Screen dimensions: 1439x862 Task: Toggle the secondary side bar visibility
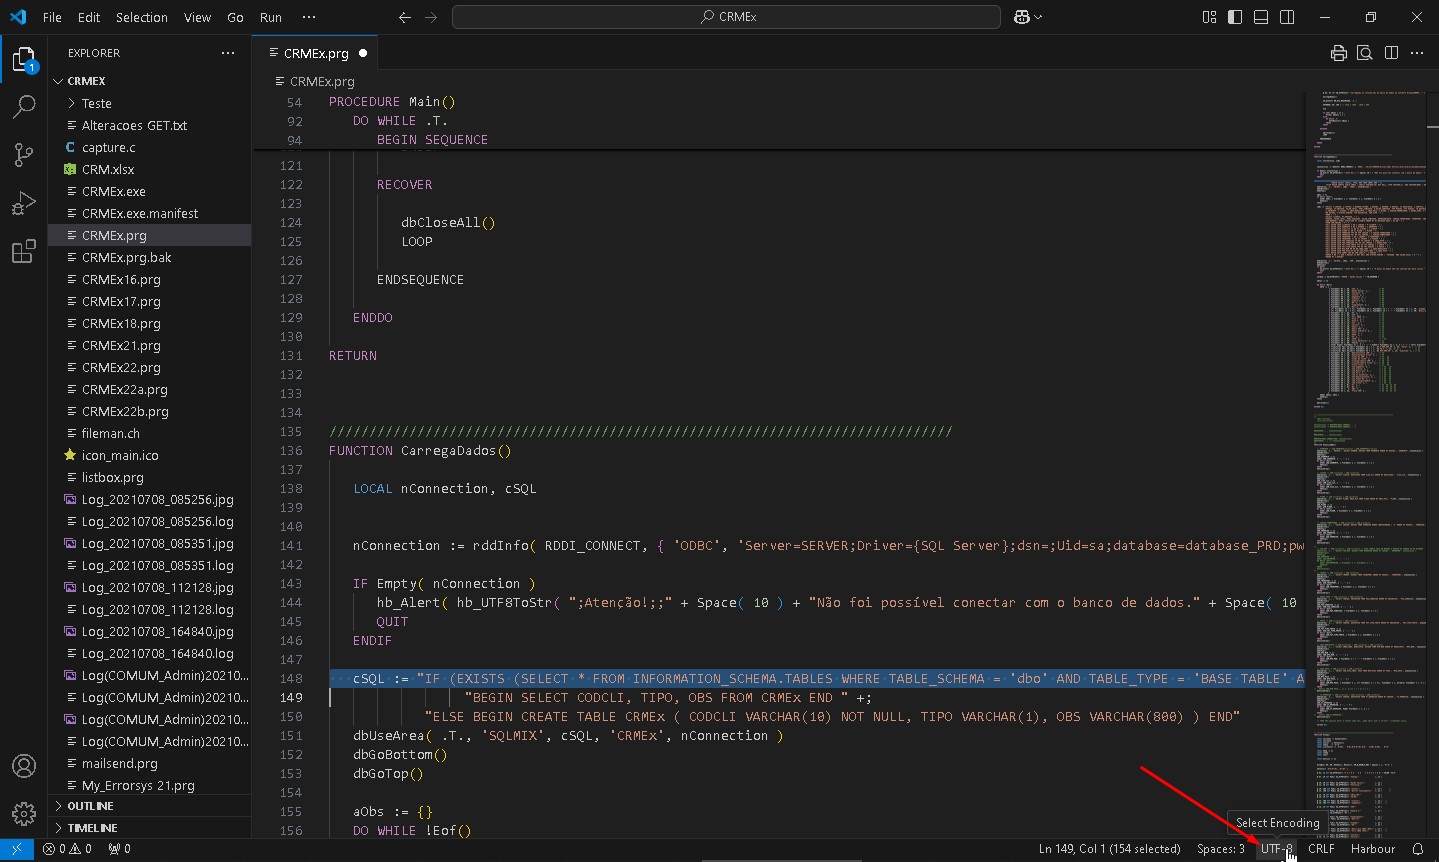click(1287, 17)
